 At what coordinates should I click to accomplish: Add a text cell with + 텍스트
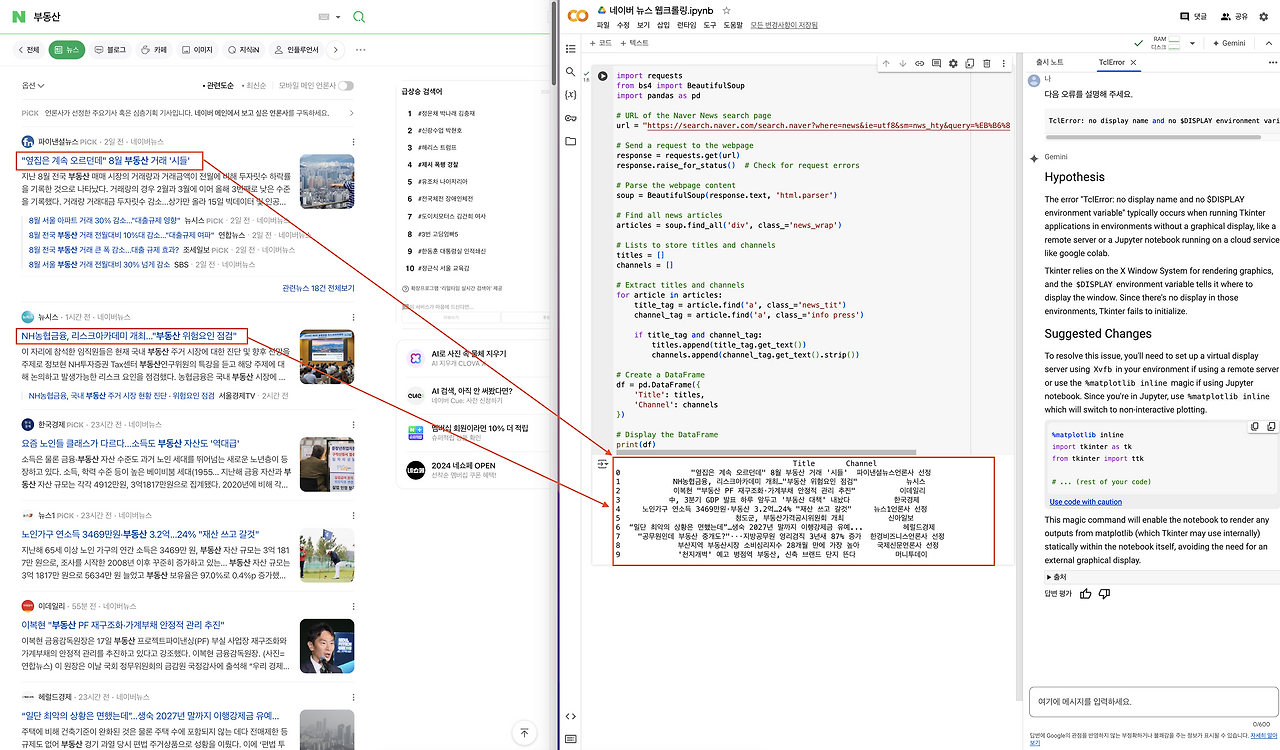636,43
